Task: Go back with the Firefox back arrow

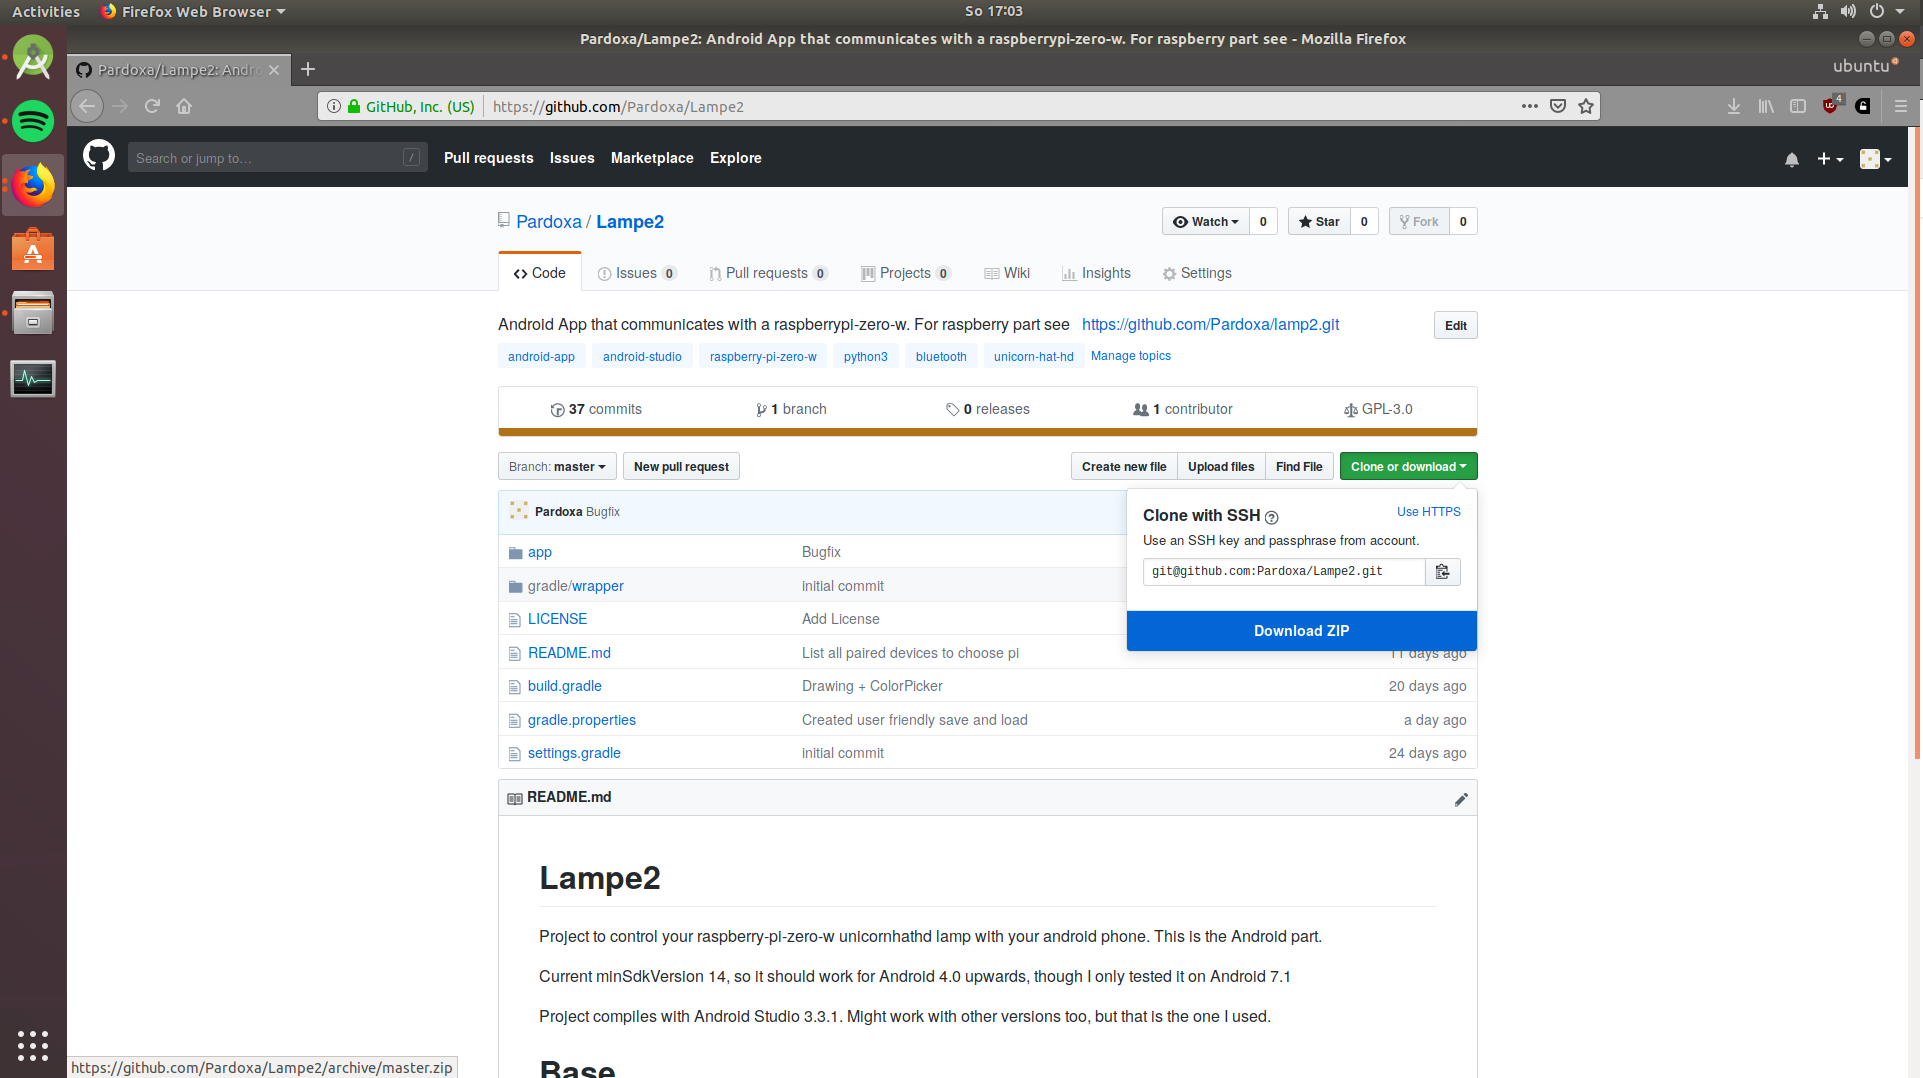Action: pyautogui.click(x=87, y=106)
